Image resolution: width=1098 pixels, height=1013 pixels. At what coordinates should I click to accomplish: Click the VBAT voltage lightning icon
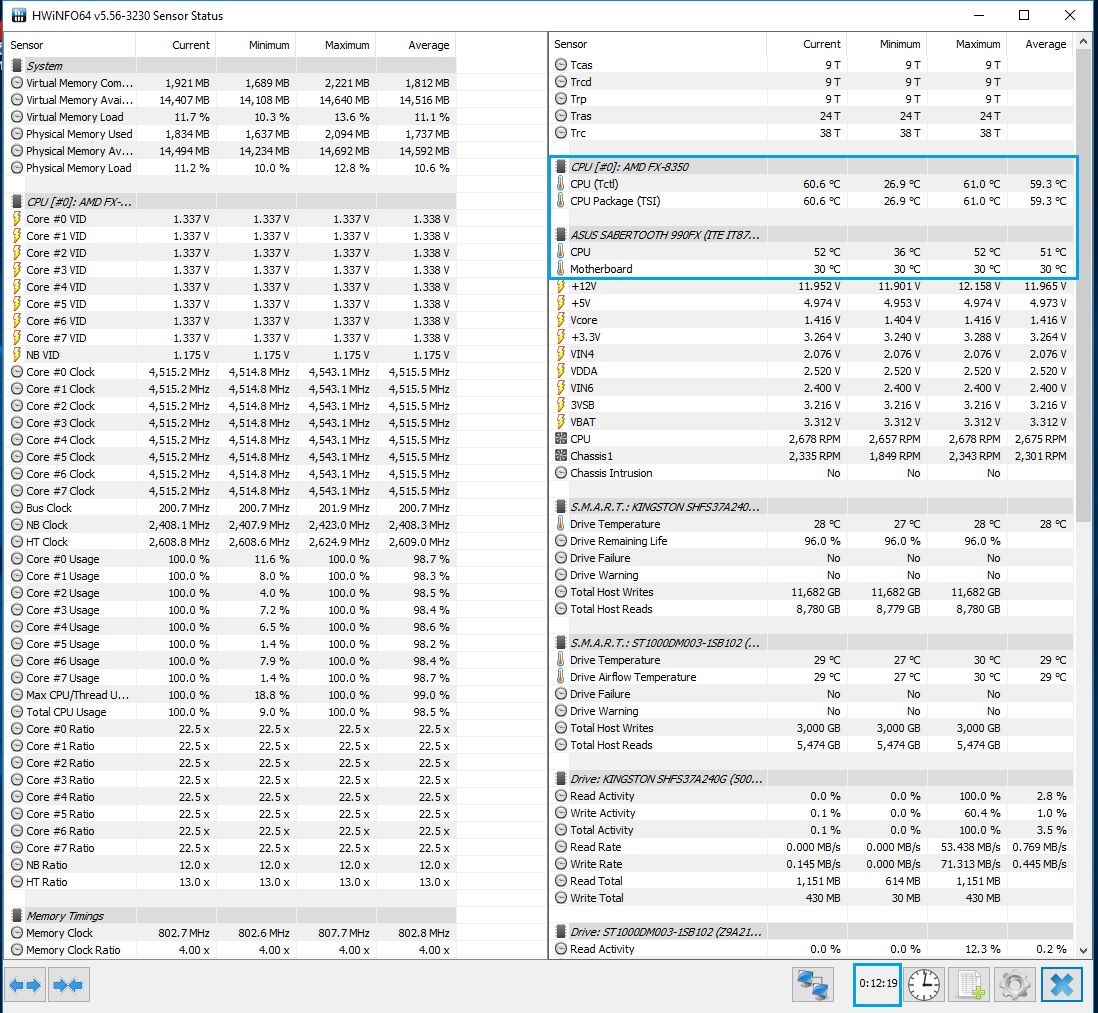pyautogui.click(x=560, y=421)
